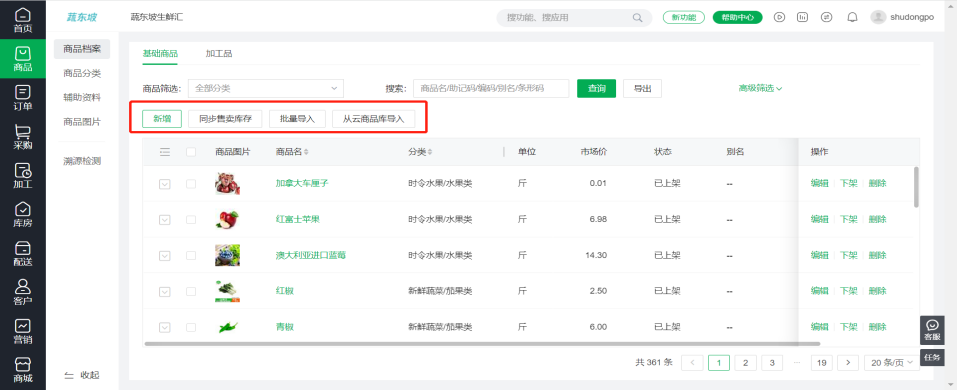
Task: Open the 全部分类 product filter dropdown
Action: (265, 88)
